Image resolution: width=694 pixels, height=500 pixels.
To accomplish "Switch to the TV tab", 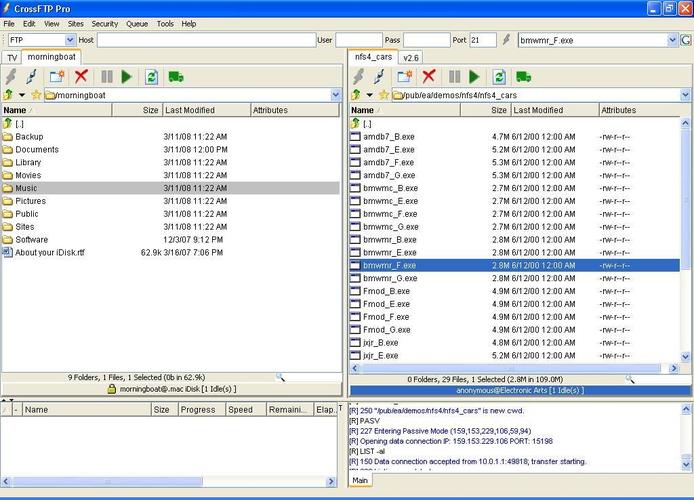I will [x=12, y=58].
